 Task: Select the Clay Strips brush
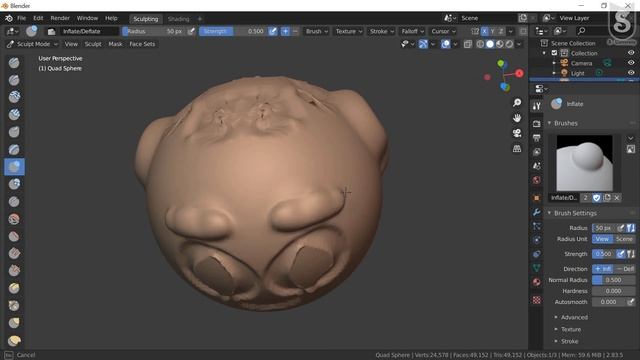coord(14,114)
